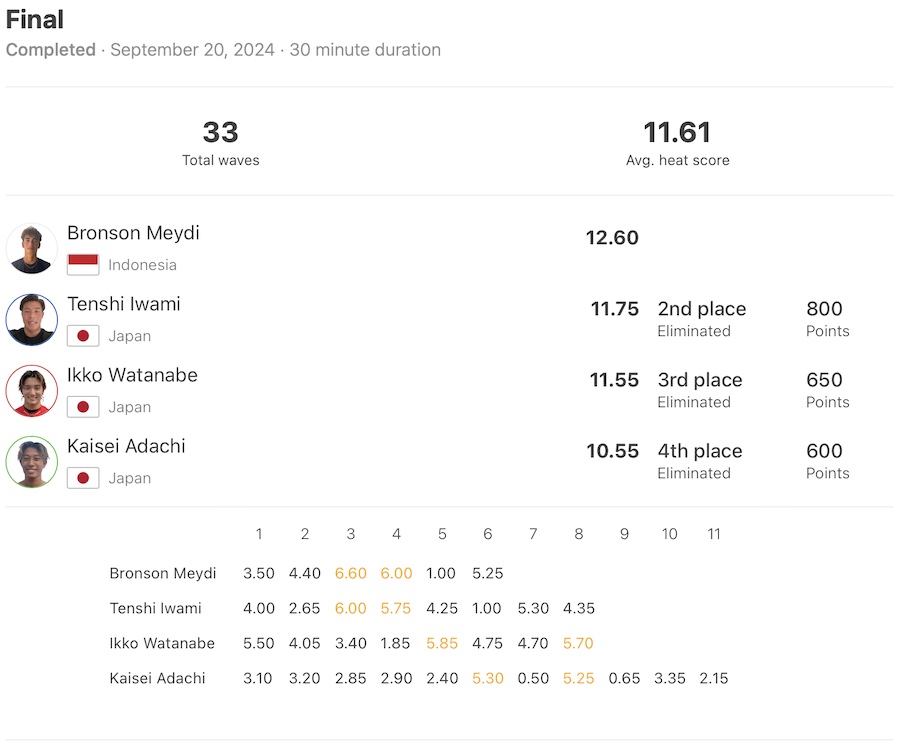Click Japan flag under Kaisei Adachi
Image resolution: width=900 pixels, height=748 pixels.
(83, 478)
